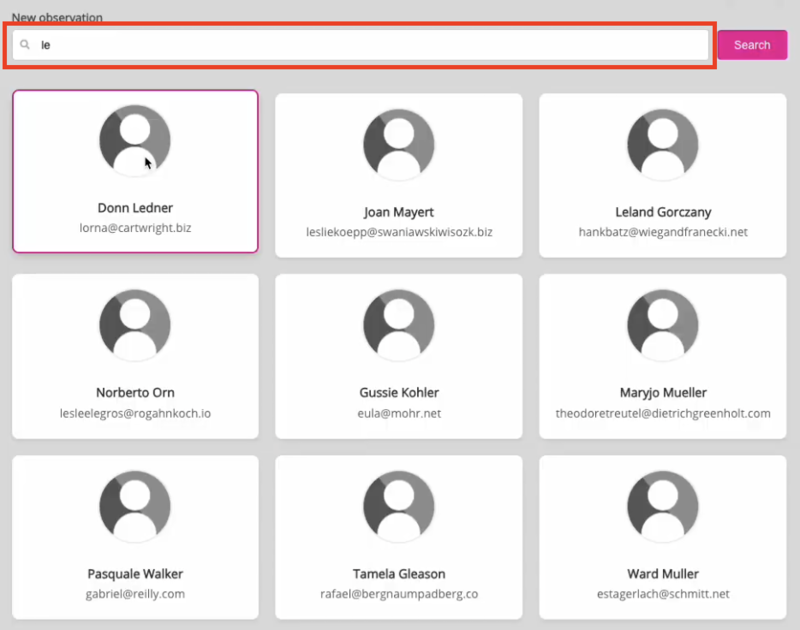Image resolution: width=800 pixels, height=630 pixels.
Task: Click email theodoretreutel@dietrichgreenholt.com
Action: tap(662, 413)
